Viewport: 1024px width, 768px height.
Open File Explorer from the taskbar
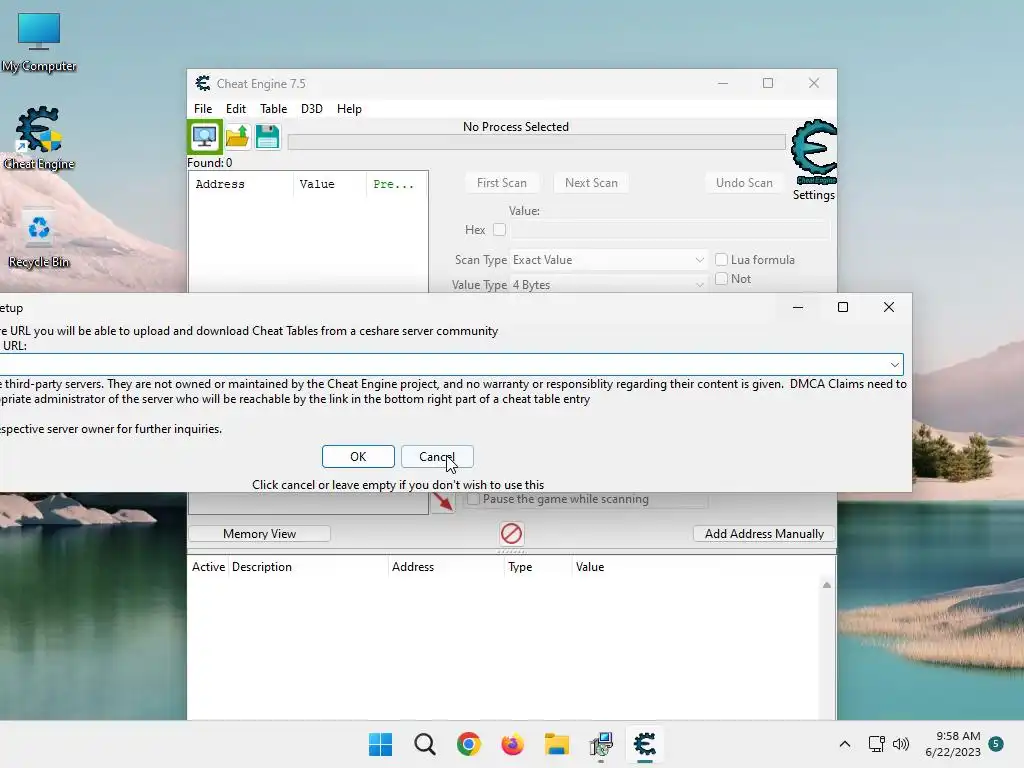coord(556,744)
